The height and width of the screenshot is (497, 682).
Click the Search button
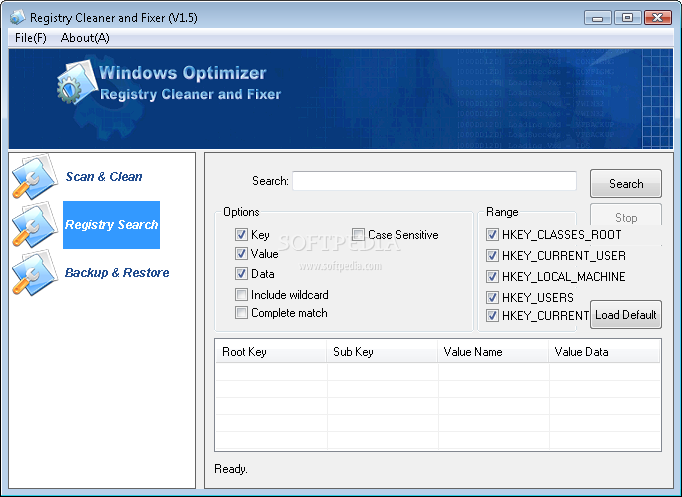(x=626, y=183)
